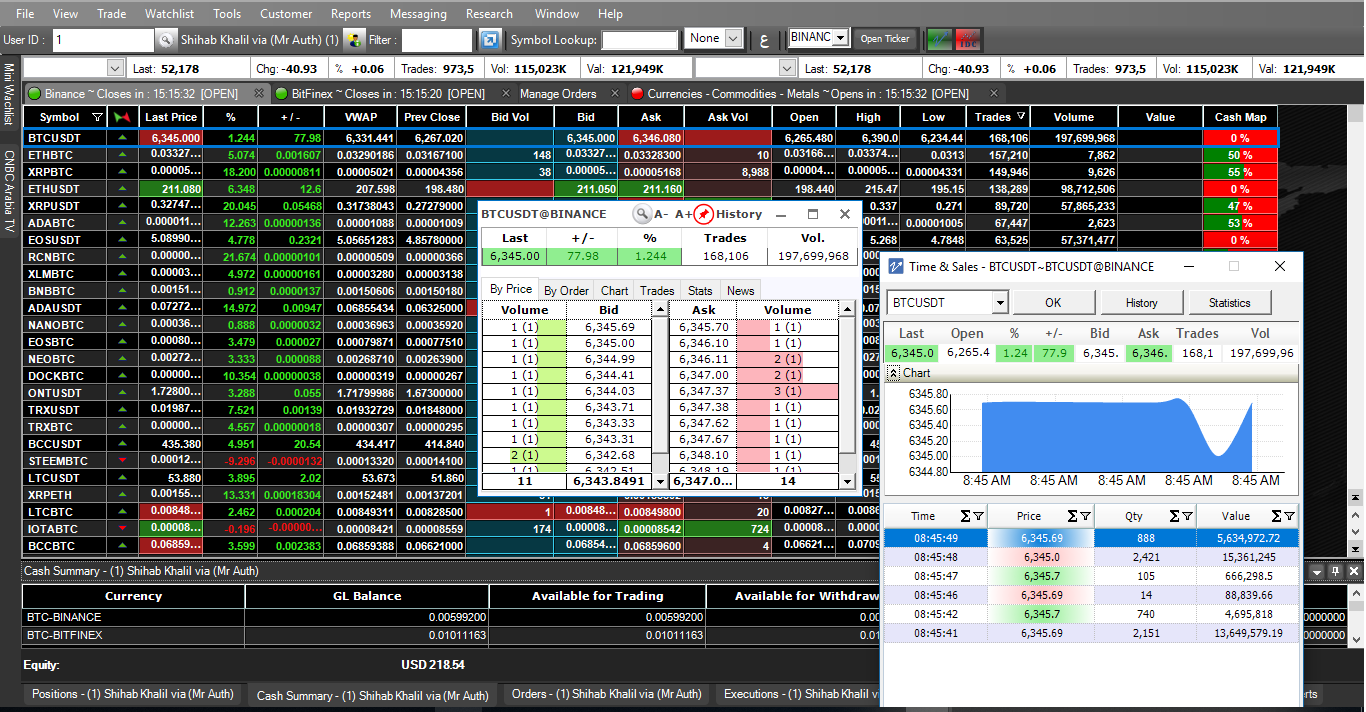Image resolution: width=1366 pixels, height=712 pixels.
Task: Open the Mini Watchlist side panel
Action: point(9,97)
